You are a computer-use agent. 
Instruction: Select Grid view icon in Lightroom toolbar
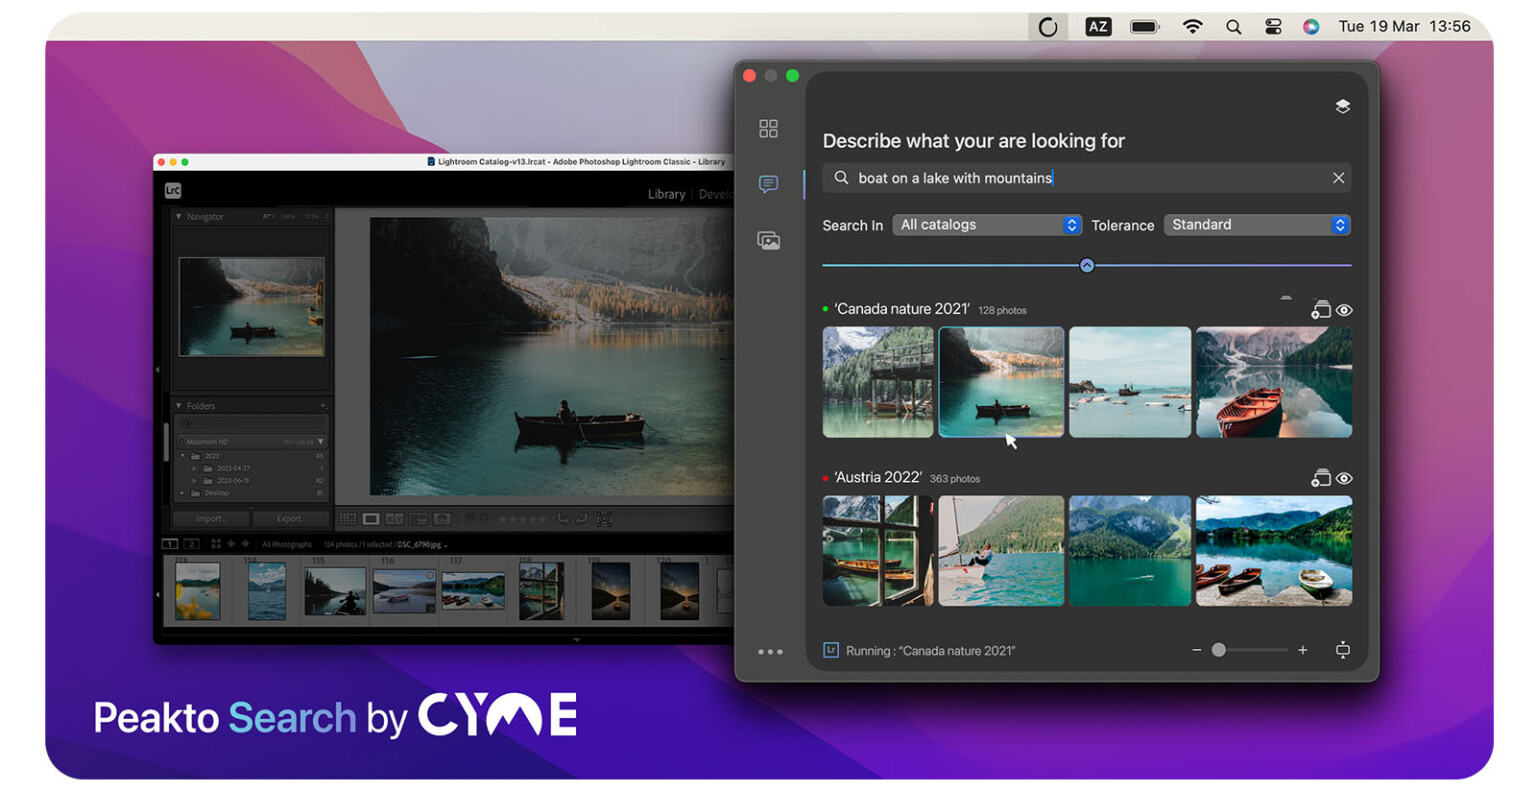click(347, 519)
